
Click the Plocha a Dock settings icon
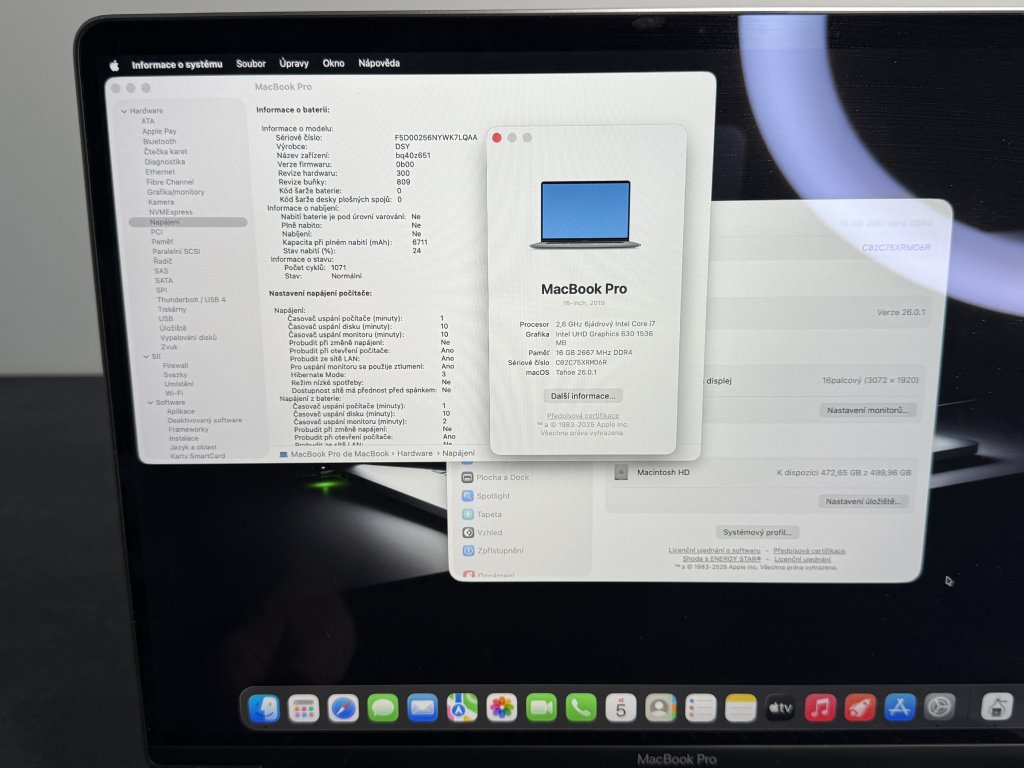(468, 477)
